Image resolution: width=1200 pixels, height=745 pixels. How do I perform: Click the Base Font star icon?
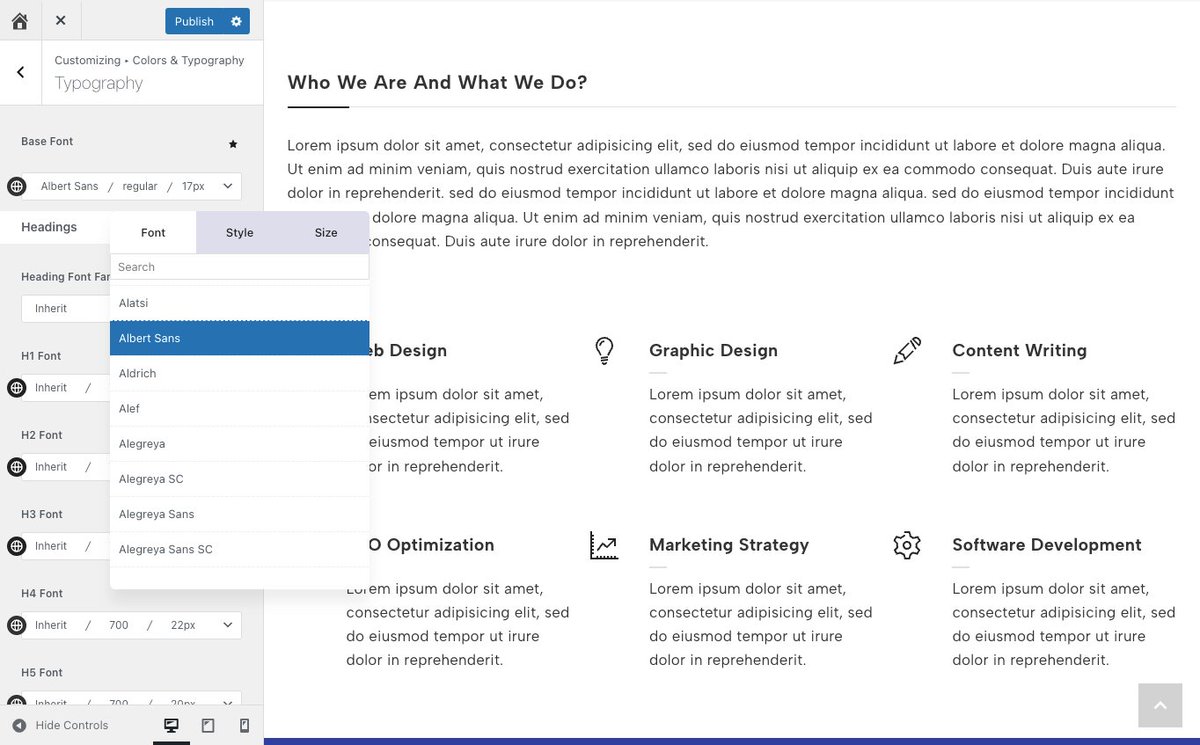click(233, 144)
